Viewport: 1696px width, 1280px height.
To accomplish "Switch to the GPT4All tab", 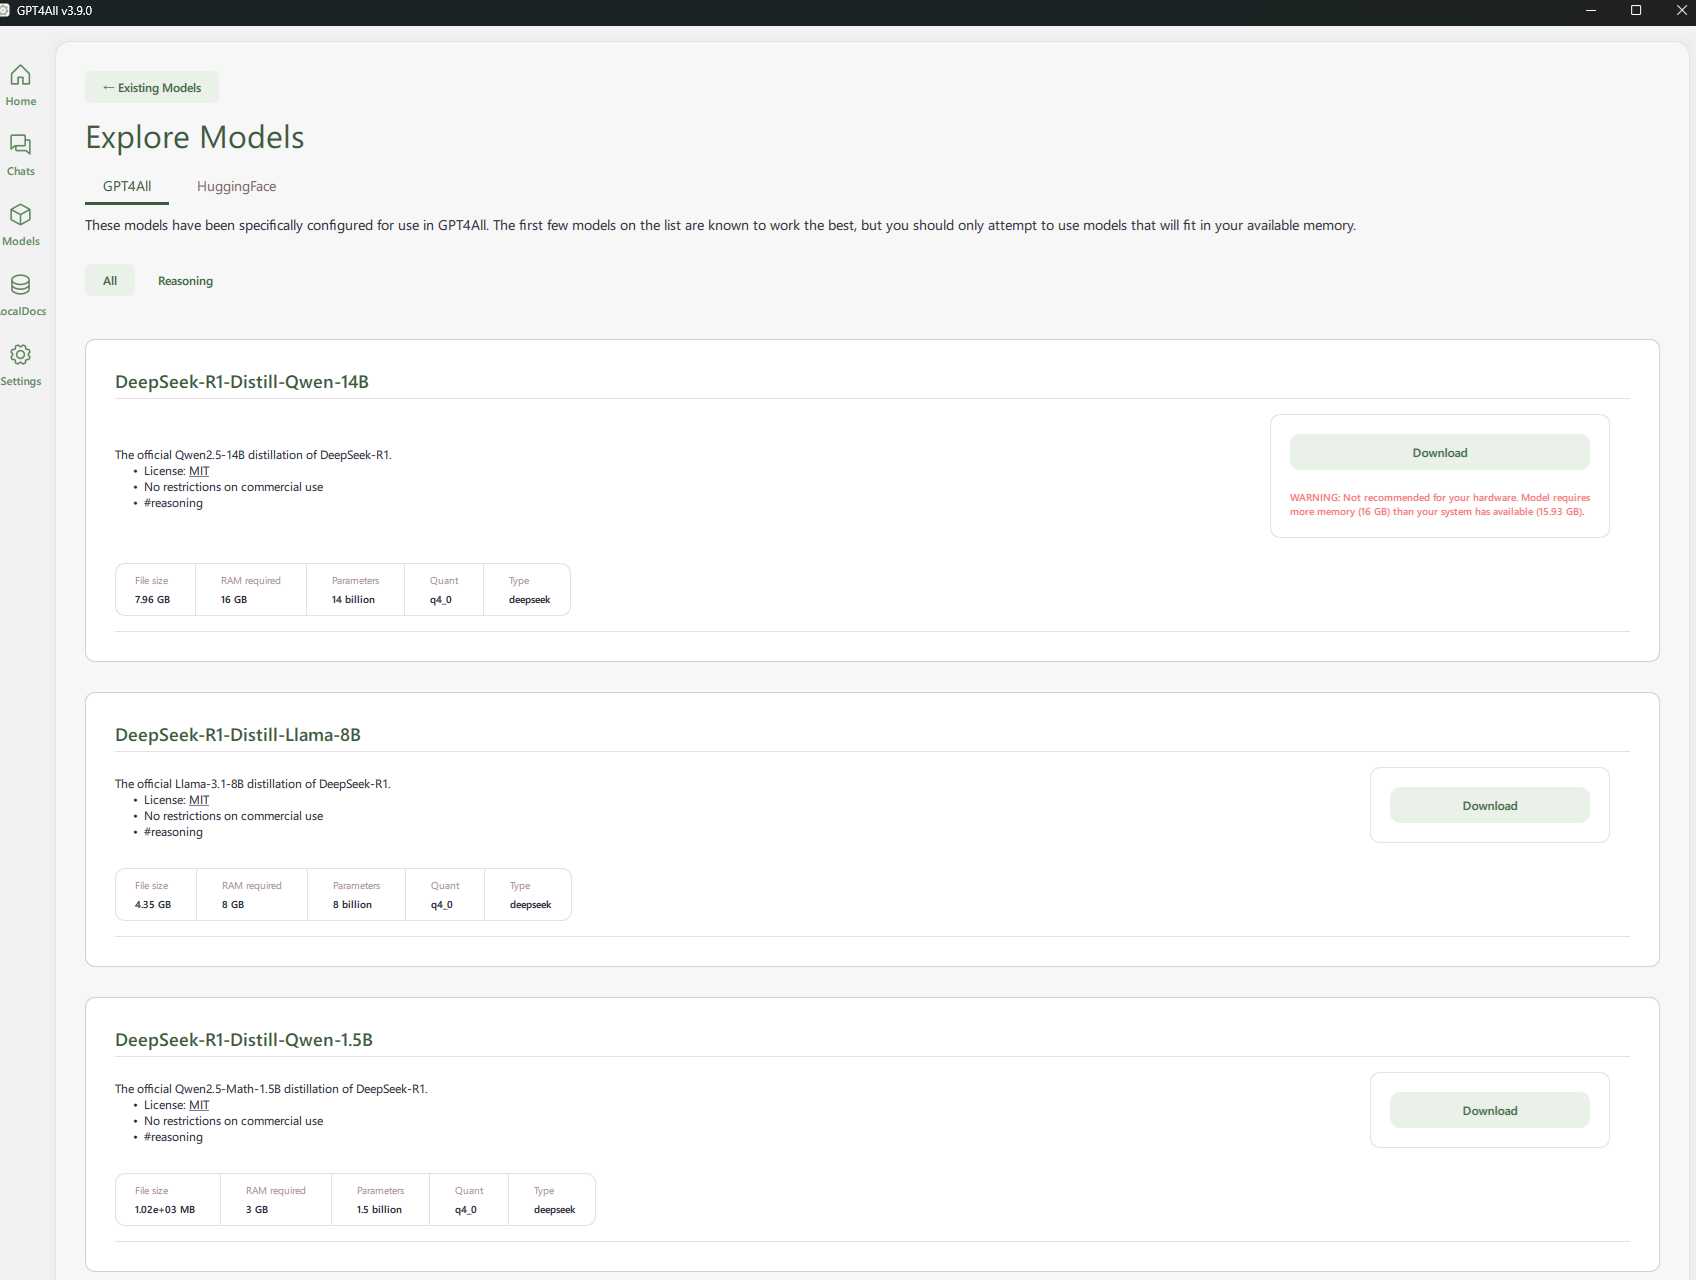I will tap(127, 187).
